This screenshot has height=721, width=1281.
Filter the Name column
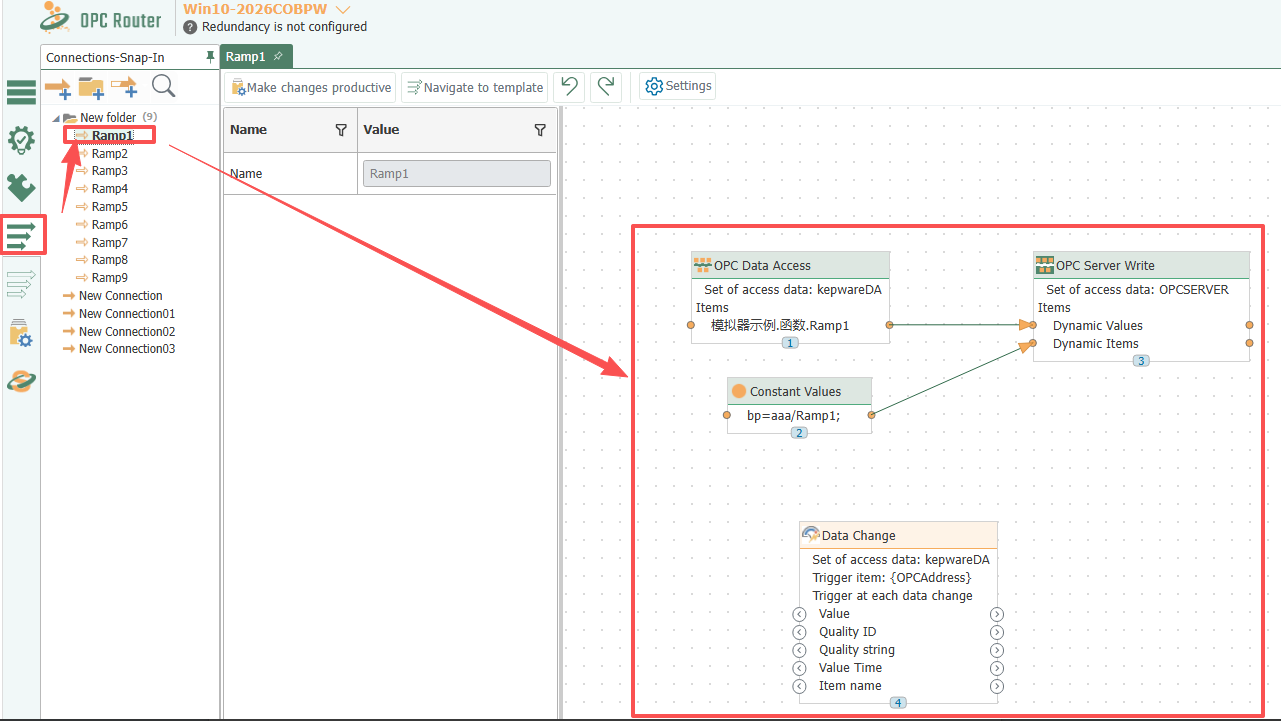(341, 130)
